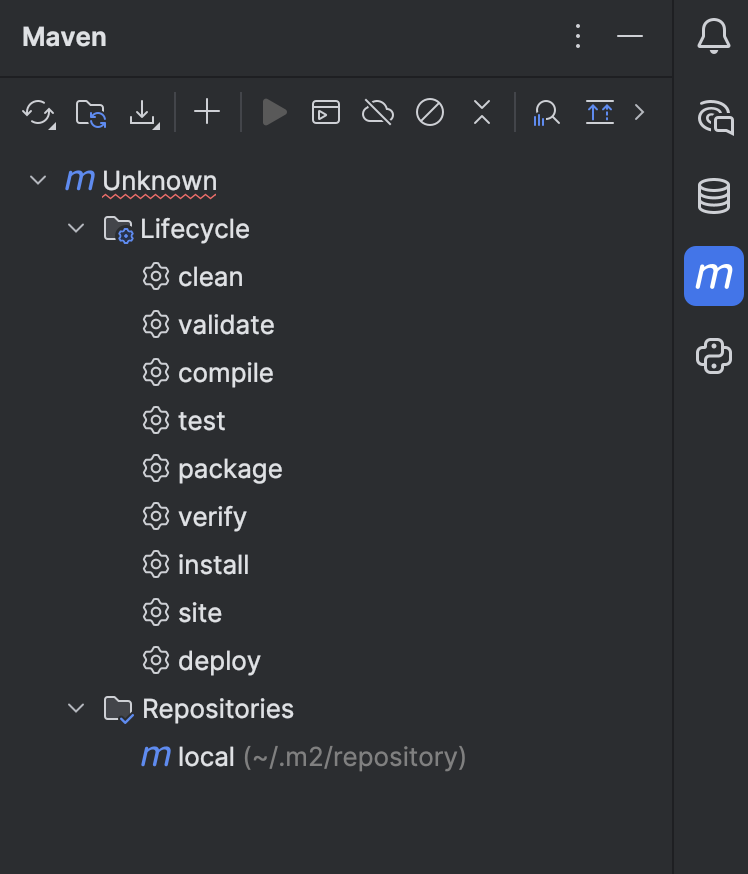Screen dimensions: 748x874
Task: Reload all Maven projects
Action: pyautogui.click(x=38, y=112)
